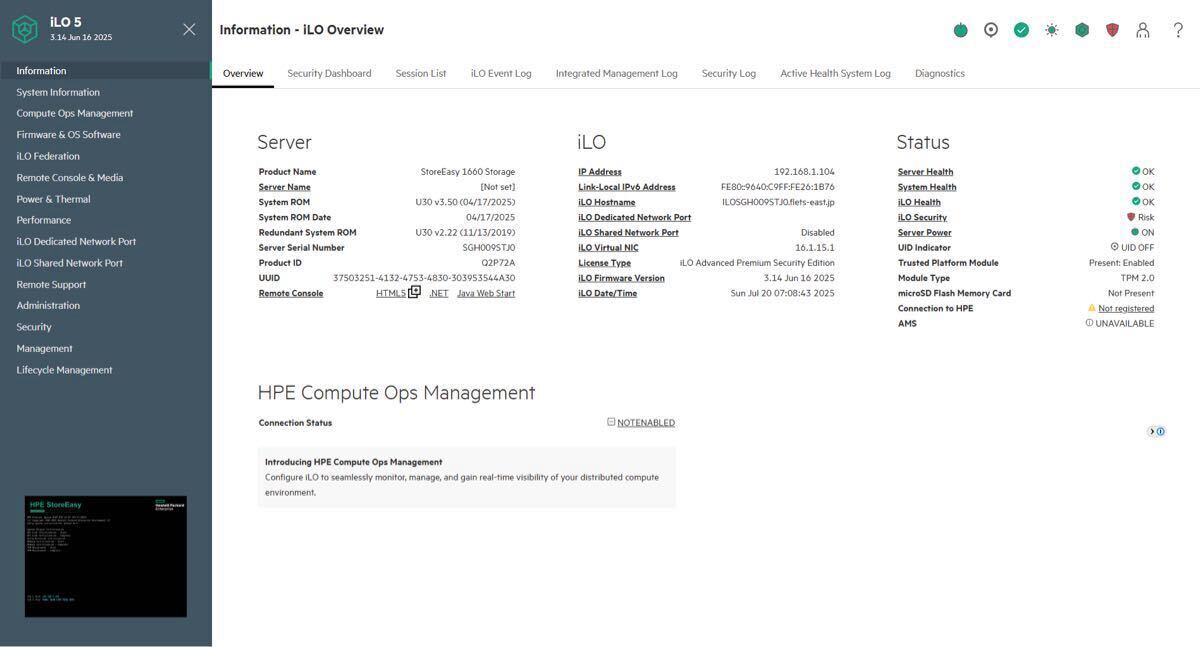Click the iLO Security status link
Viewport: 1200px width, 647px height.
point(923,217)
